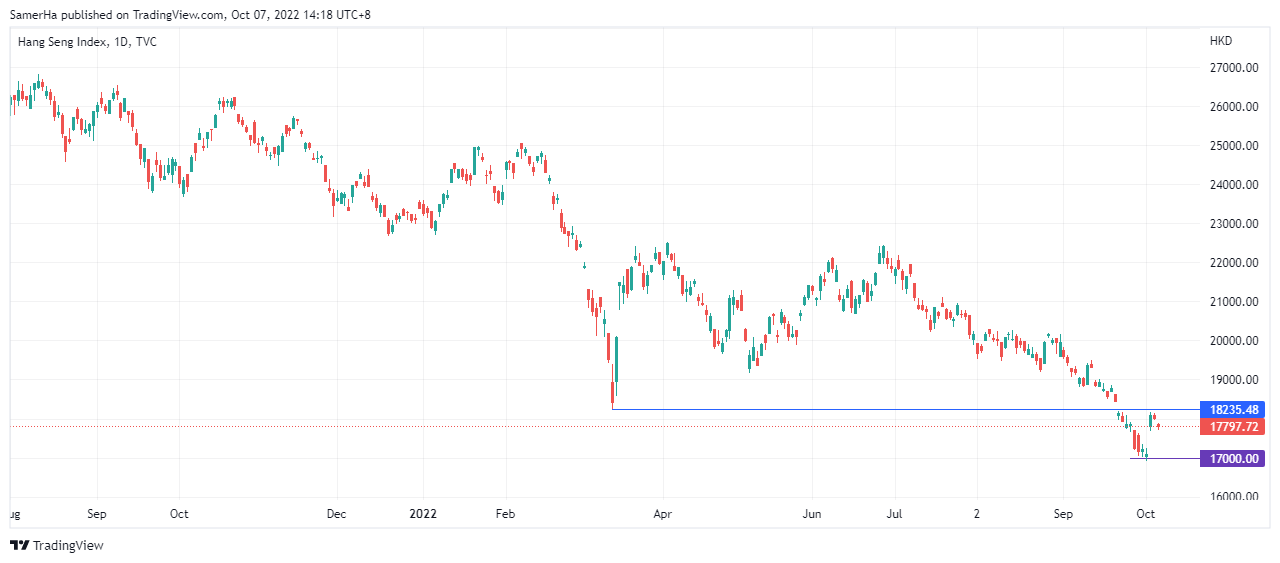The height and width of the screenshot is (563, 1280).
Task: Select the 2022 year label on time axis
Action: pyautogui.click(x=423, y=514)
